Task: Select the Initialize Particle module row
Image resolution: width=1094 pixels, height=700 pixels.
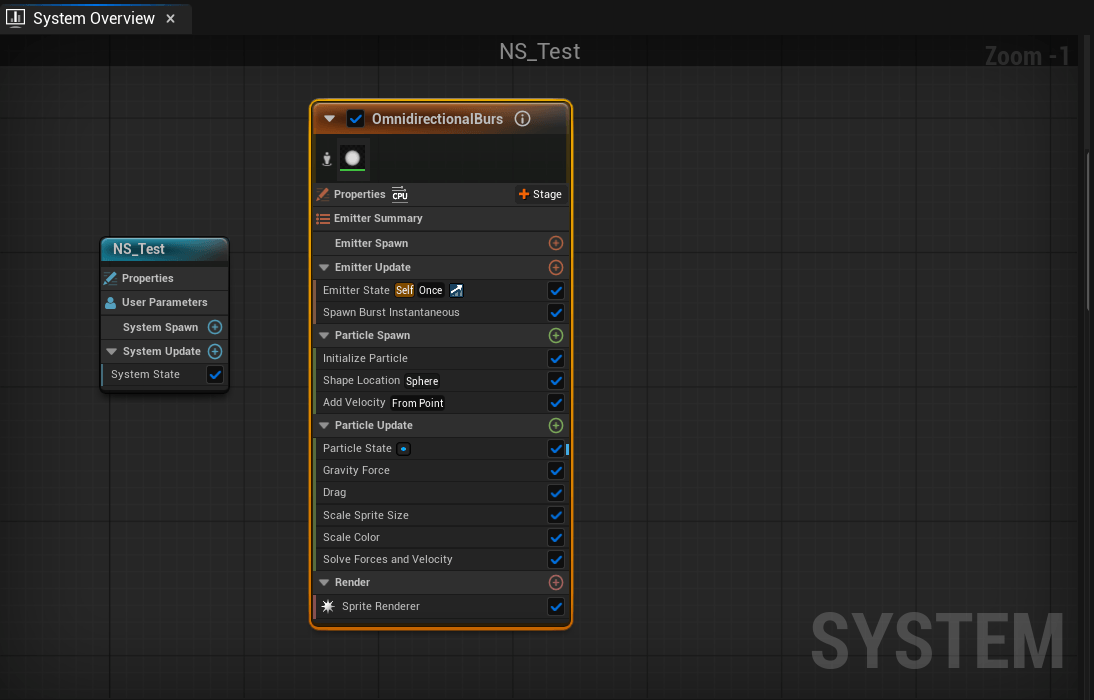Action: click(x=441, y=359)
